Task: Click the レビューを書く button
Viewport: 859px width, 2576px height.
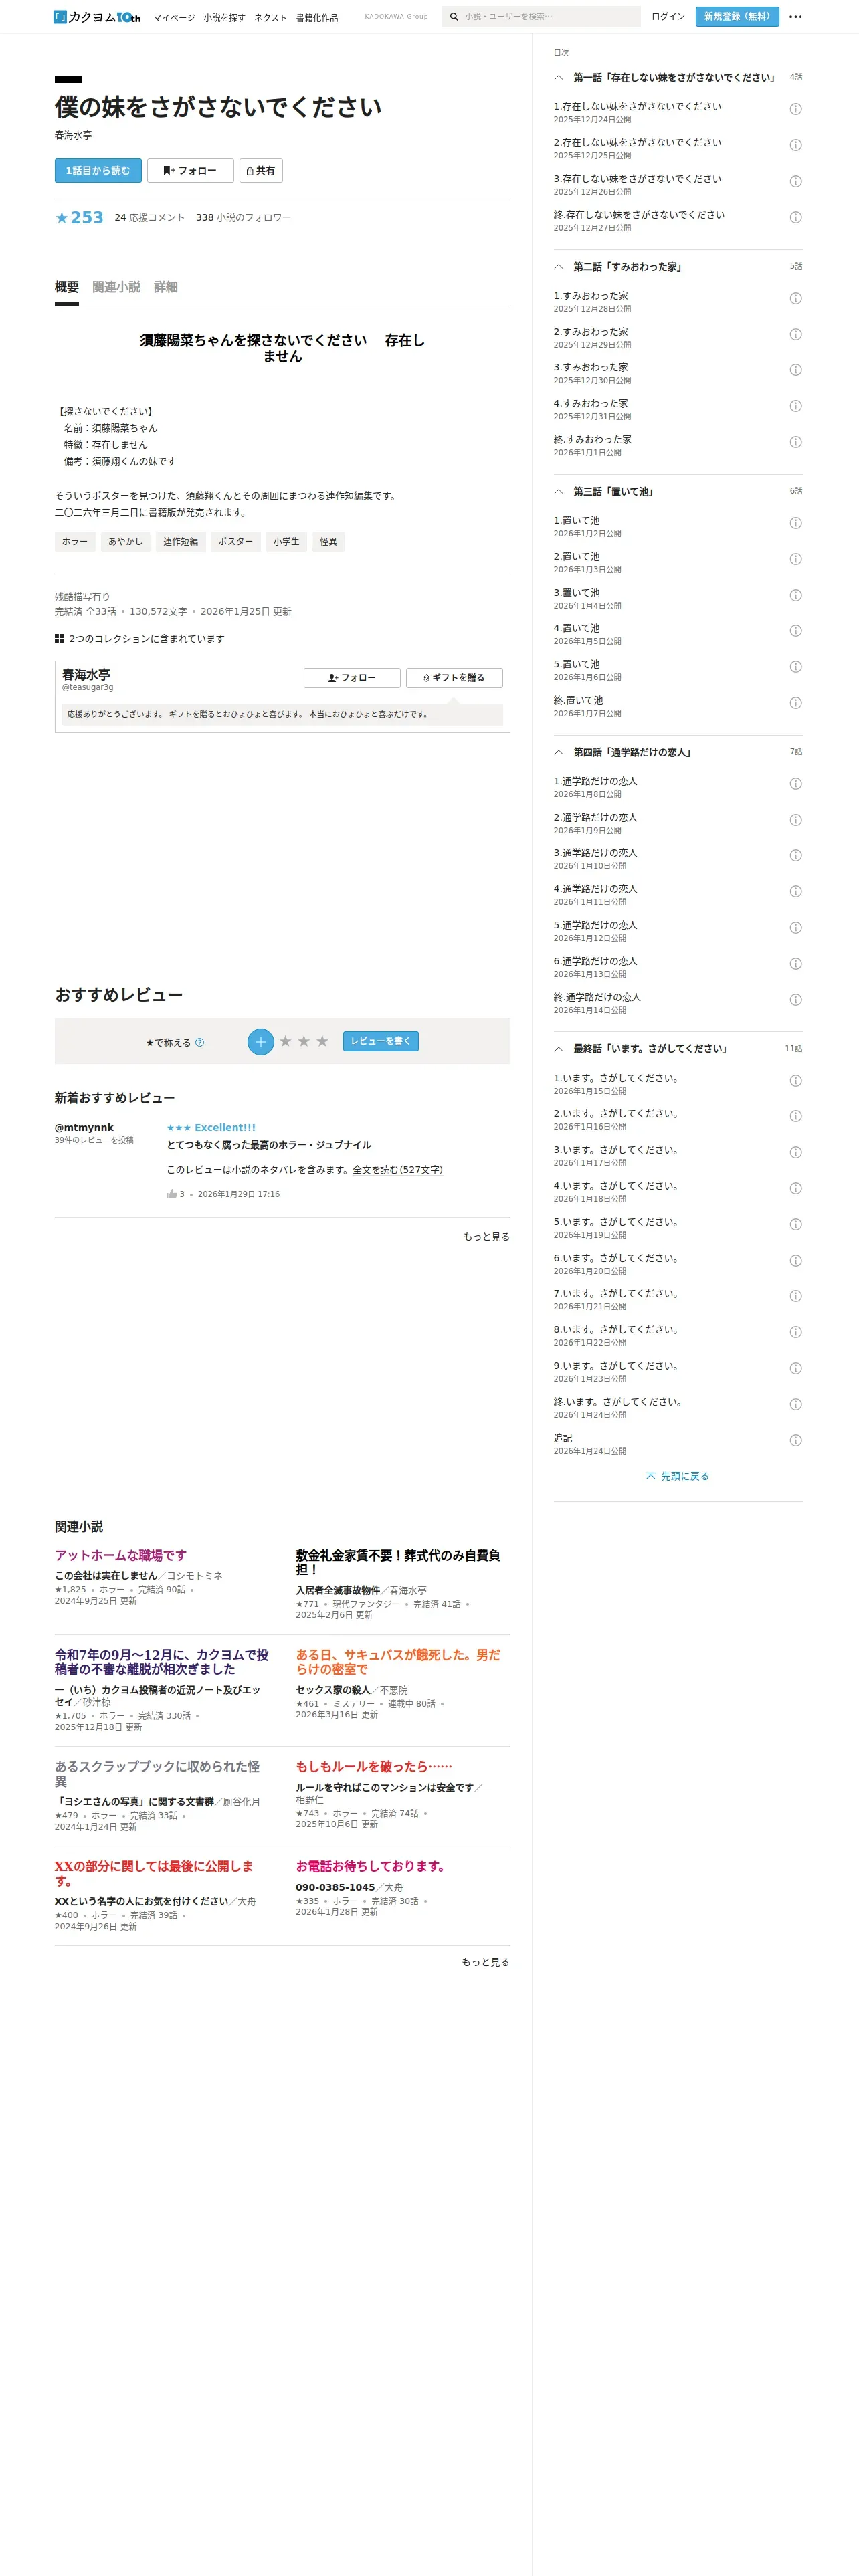Action: (381, 1041)
